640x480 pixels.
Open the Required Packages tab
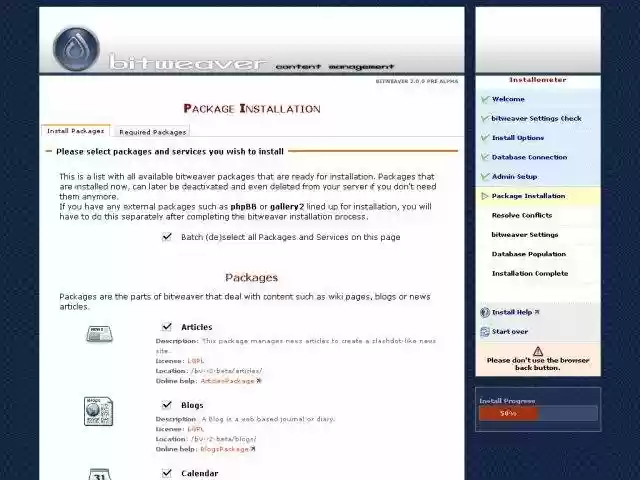(153, 132)
